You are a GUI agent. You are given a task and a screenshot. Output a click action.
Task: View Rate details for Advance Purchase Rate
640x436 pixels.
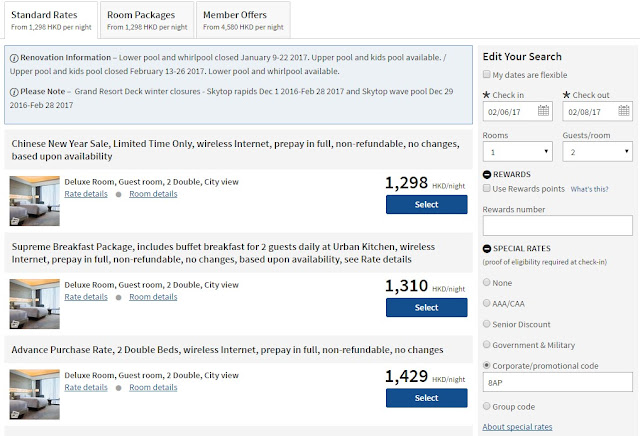86,388
